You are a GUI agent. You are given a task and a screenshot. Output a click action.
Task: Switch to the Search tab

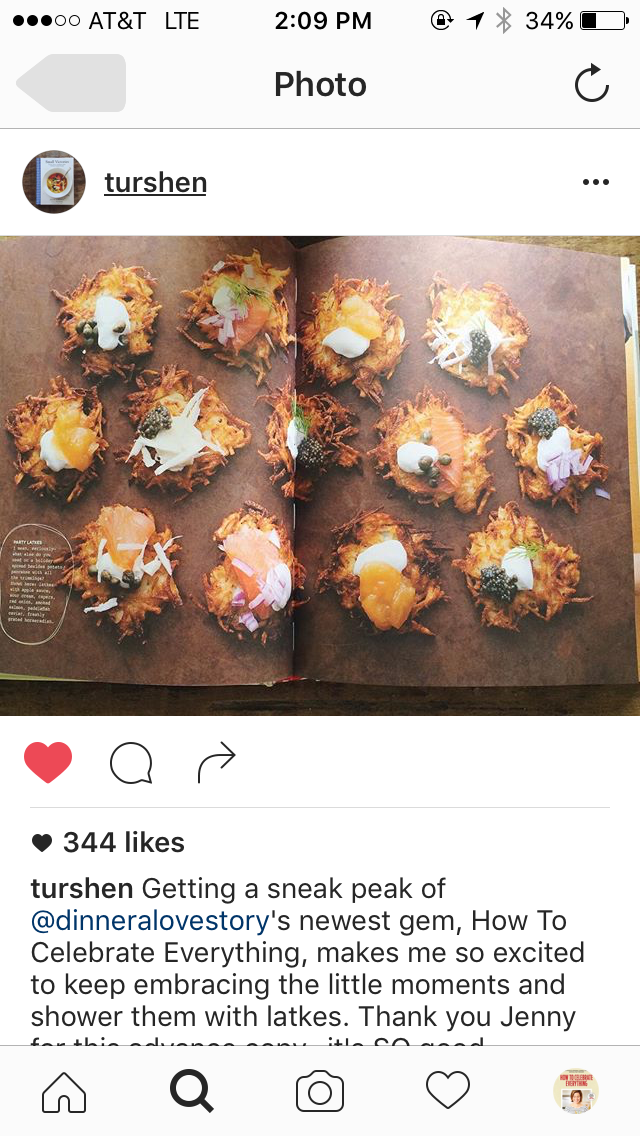pyautogui.click(x=192, y=1091)
